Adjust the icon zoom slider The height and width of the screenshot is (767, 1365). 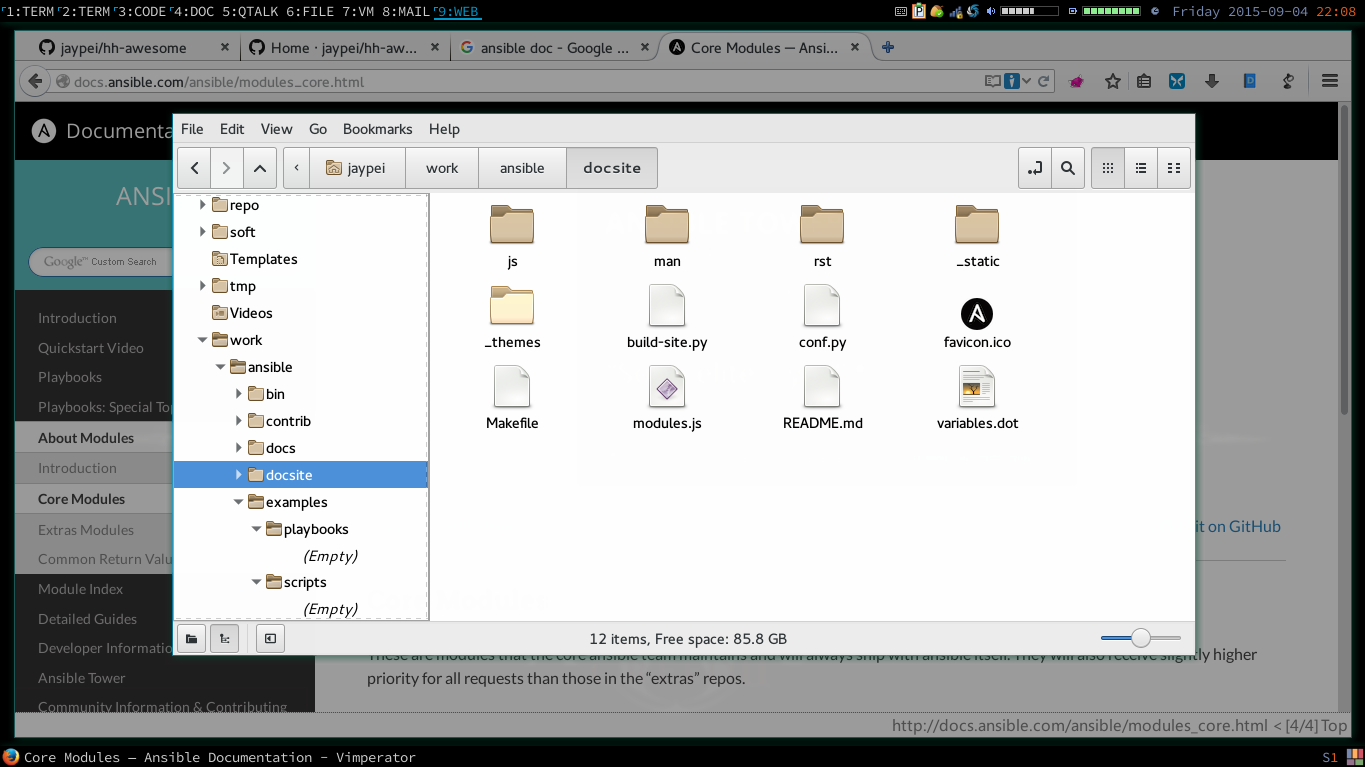tap(1141, 638)
